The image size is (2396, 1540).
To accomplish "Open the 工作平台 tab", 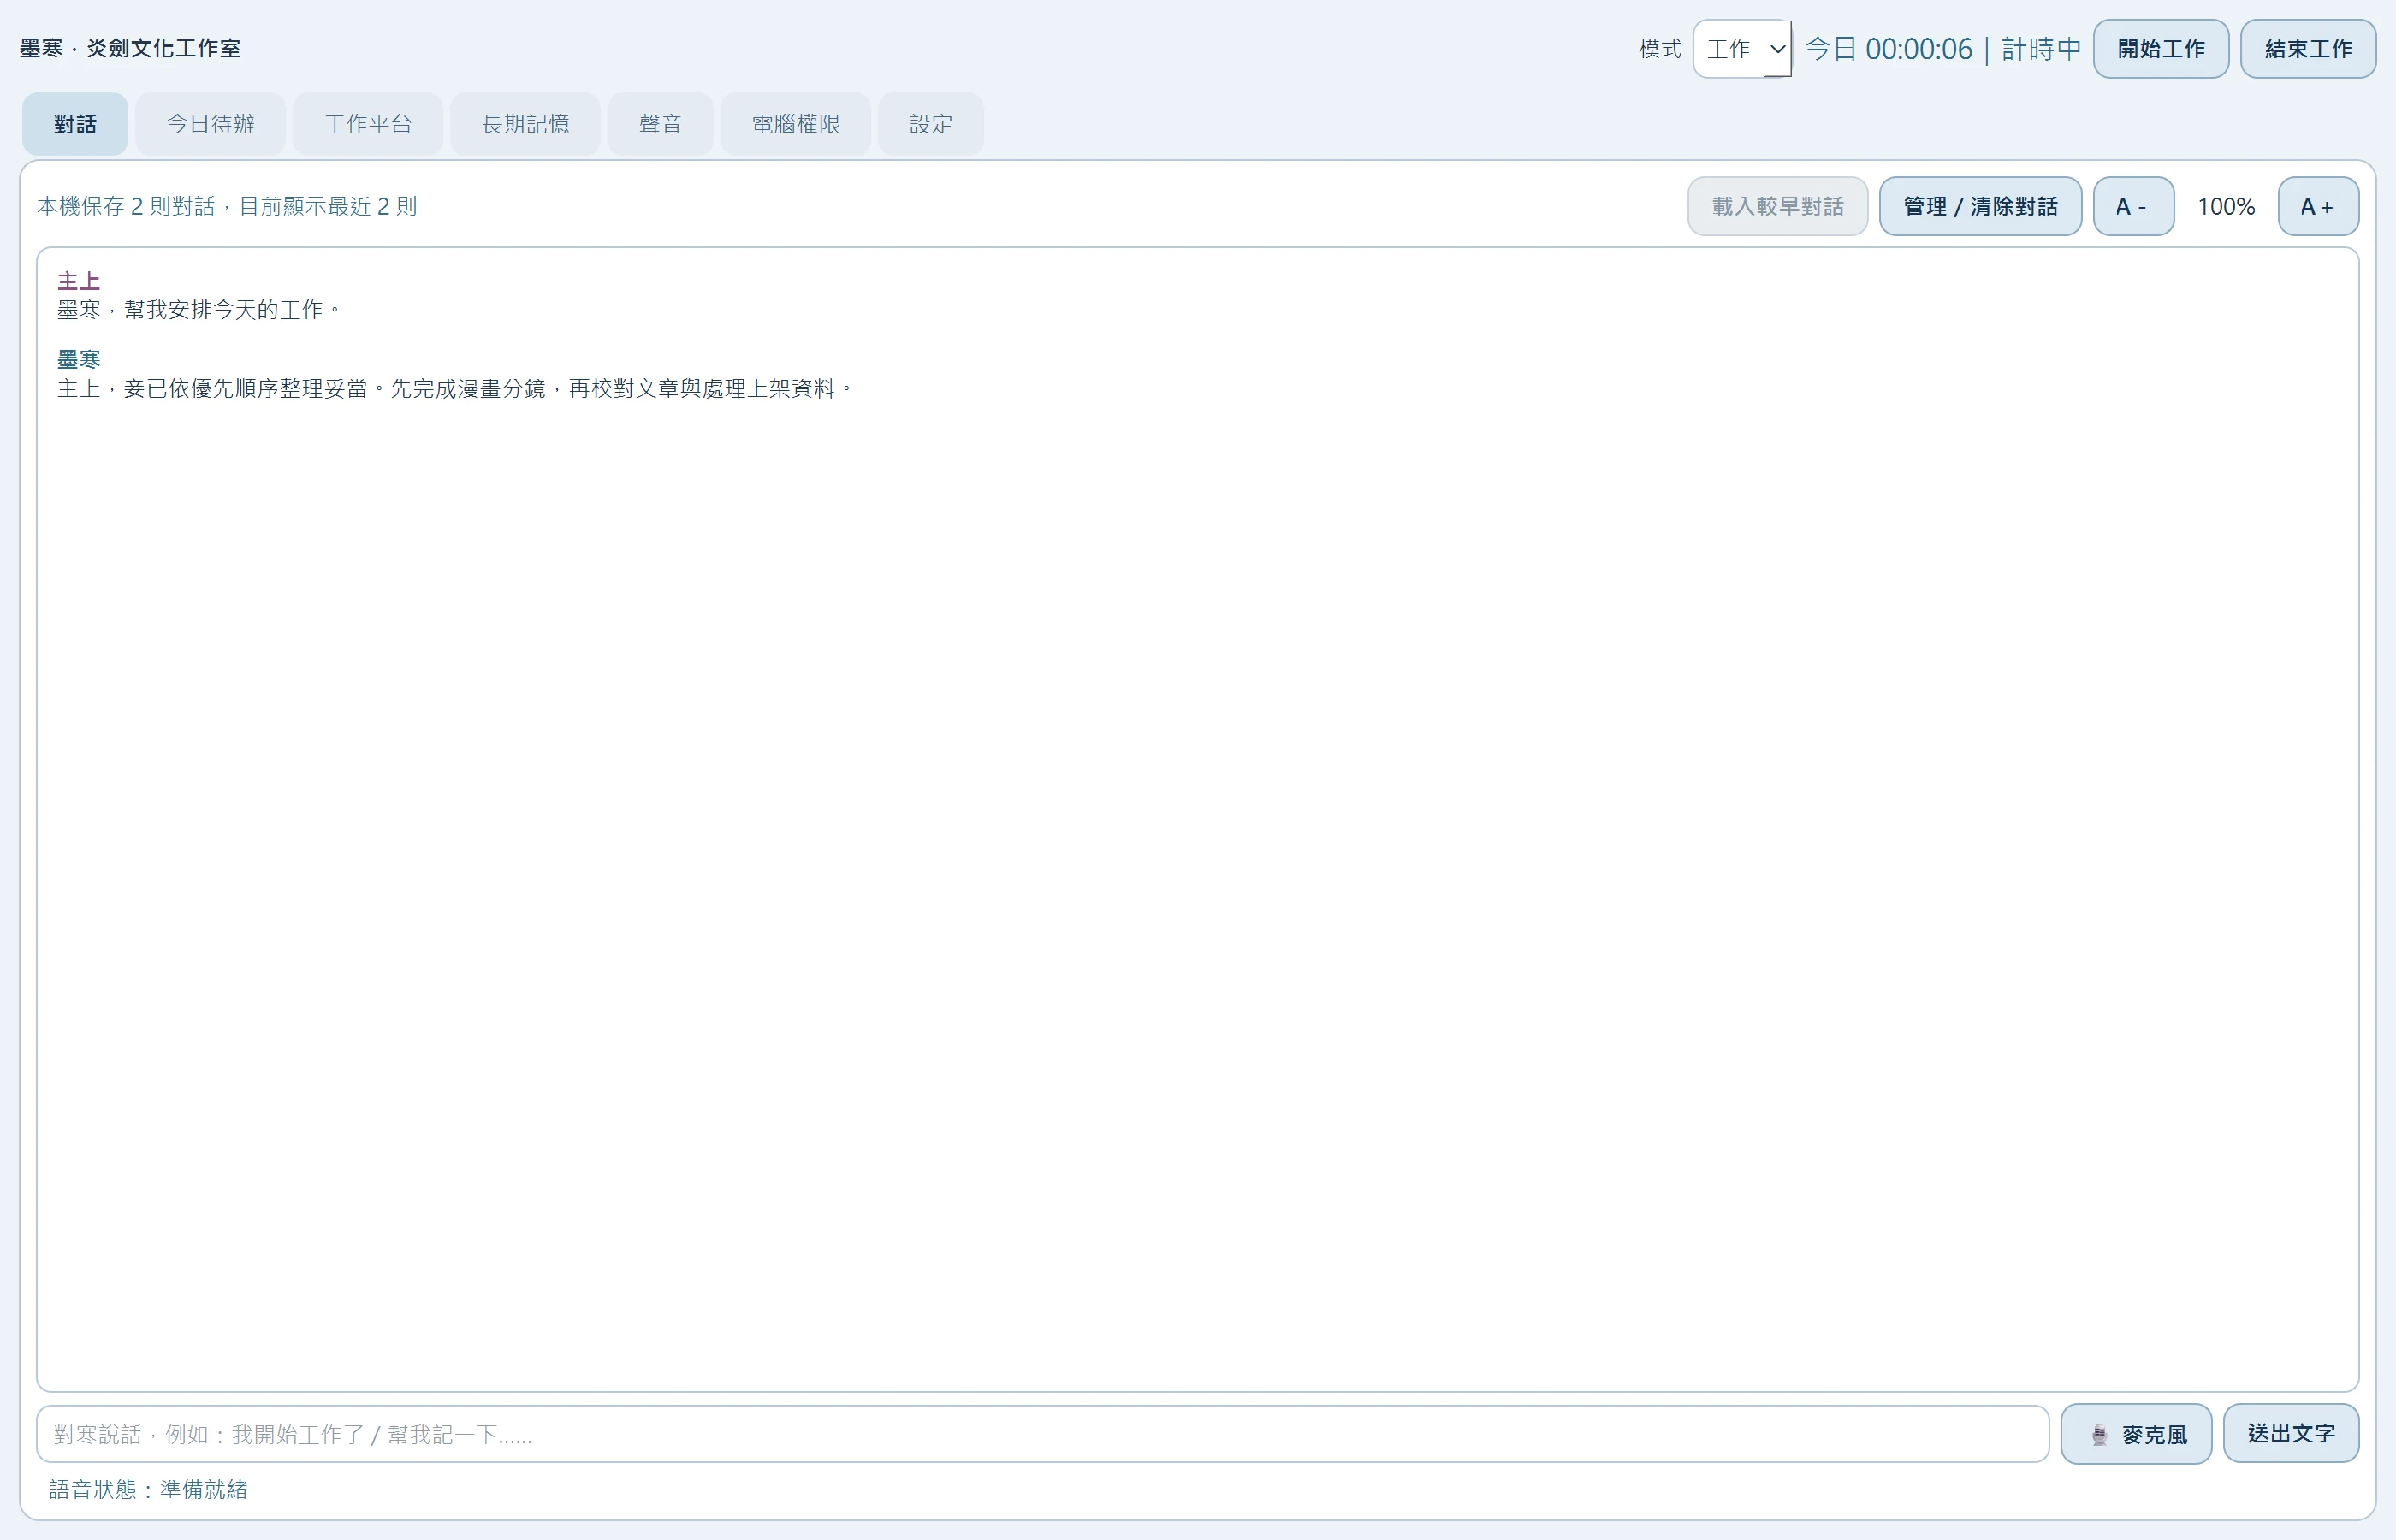I will tap(368, 124).
